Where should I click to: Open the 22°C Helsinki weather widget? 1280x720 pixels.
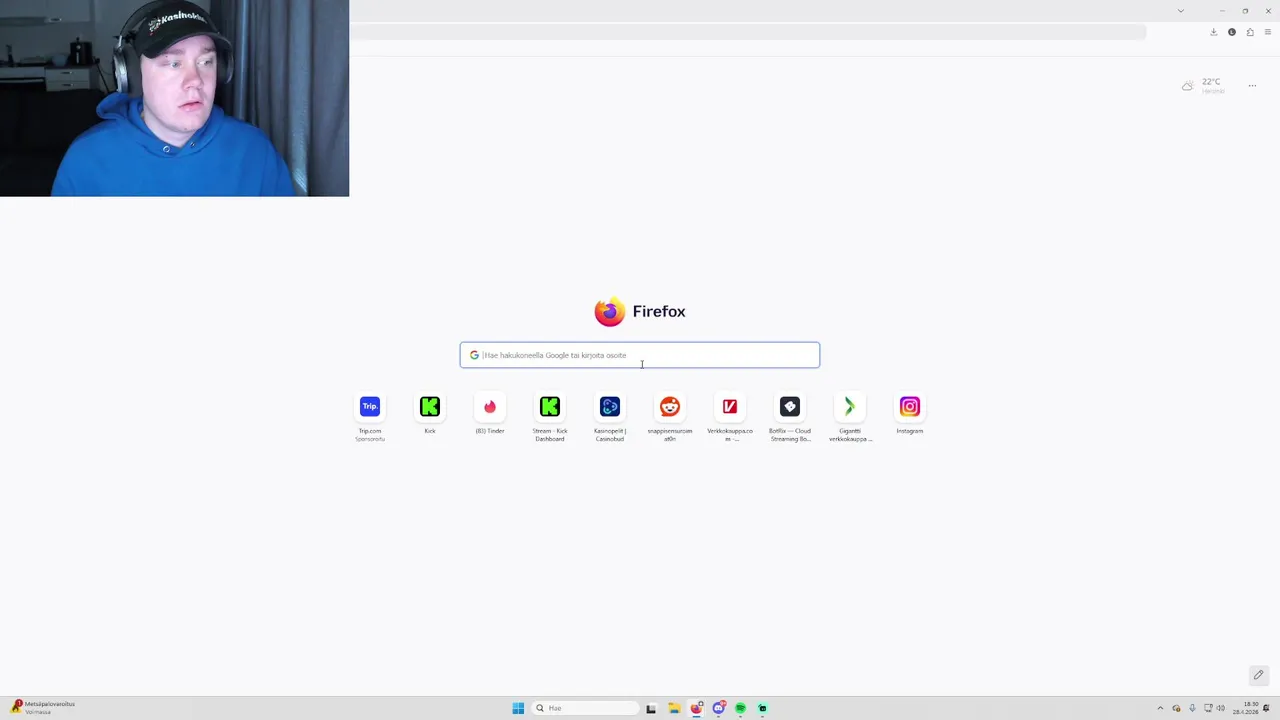click(x=1203, y=86)
